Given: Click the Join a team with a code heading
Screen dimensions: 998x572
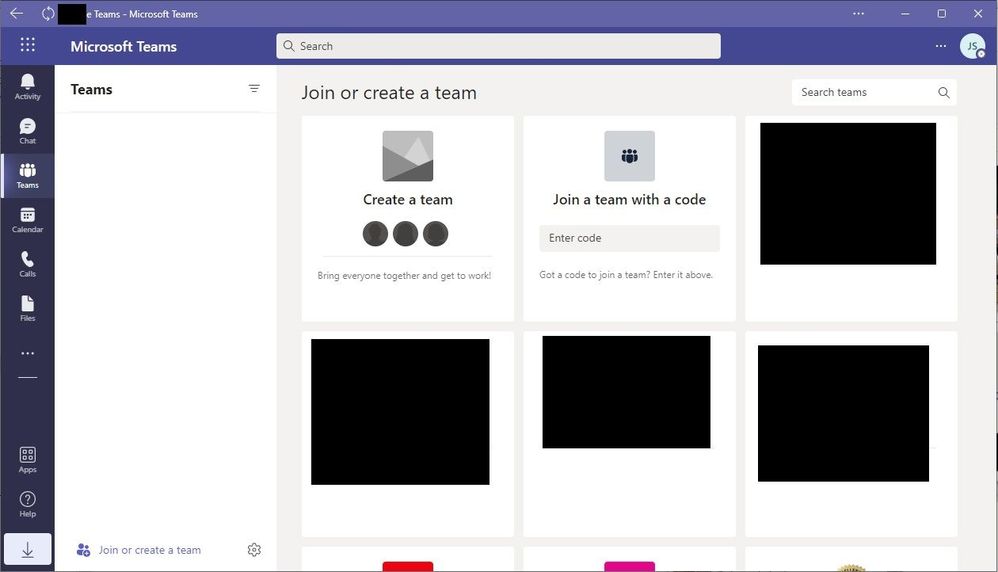Looking at the screenshot, I should point(629,200).
